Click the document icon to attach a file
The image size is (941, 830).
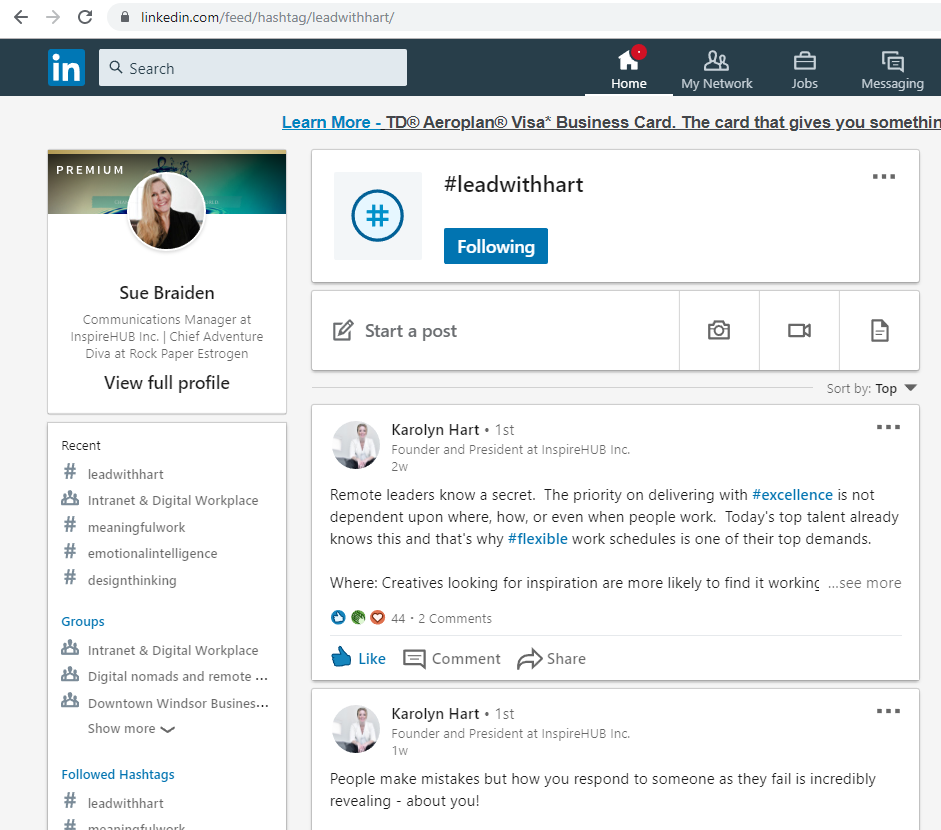(879, 330)
